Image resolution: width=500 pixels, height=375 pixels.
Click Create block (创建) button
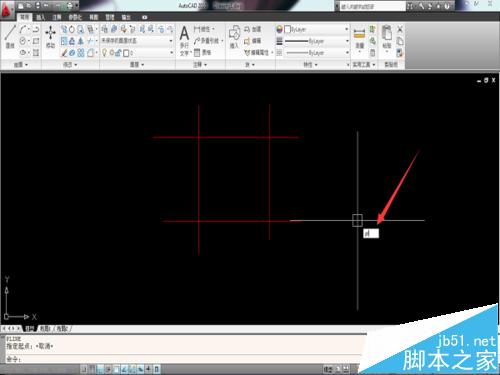click(253, 29)
